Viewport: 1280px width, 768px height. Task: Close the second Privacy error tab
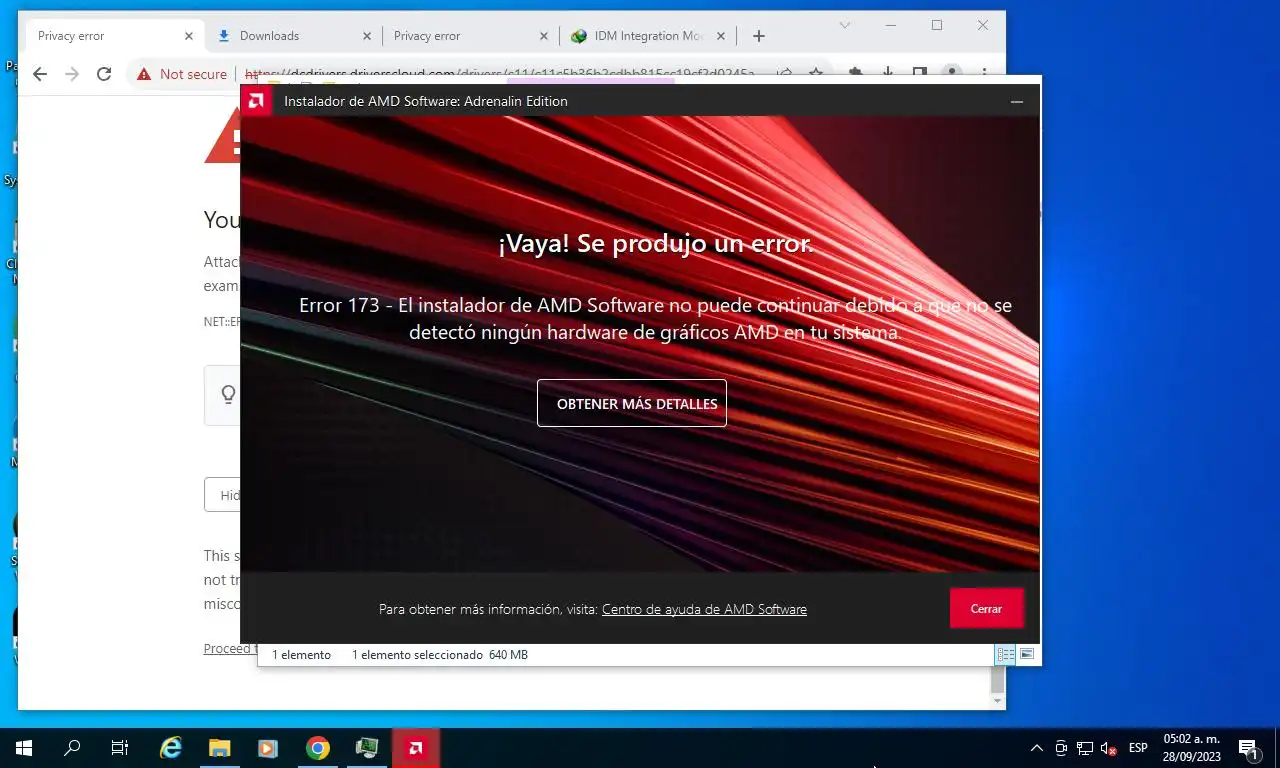point(544,36)
